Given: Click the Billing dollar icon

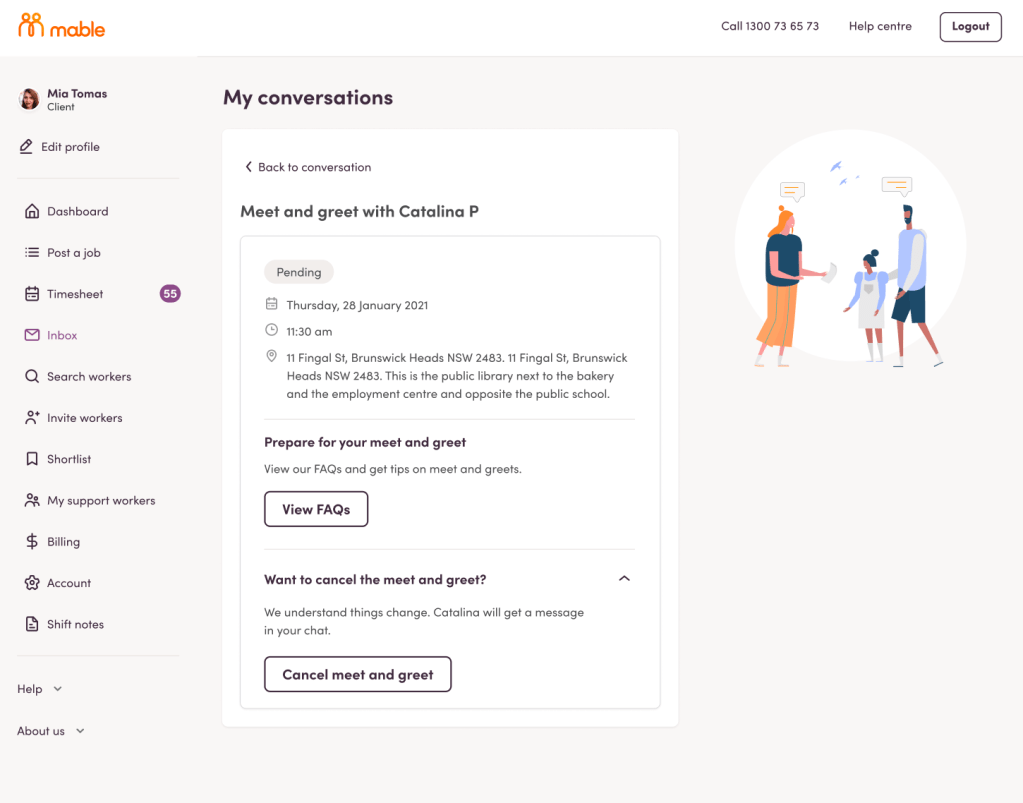Looking at the screenshot, I should (x=32, y=542).
